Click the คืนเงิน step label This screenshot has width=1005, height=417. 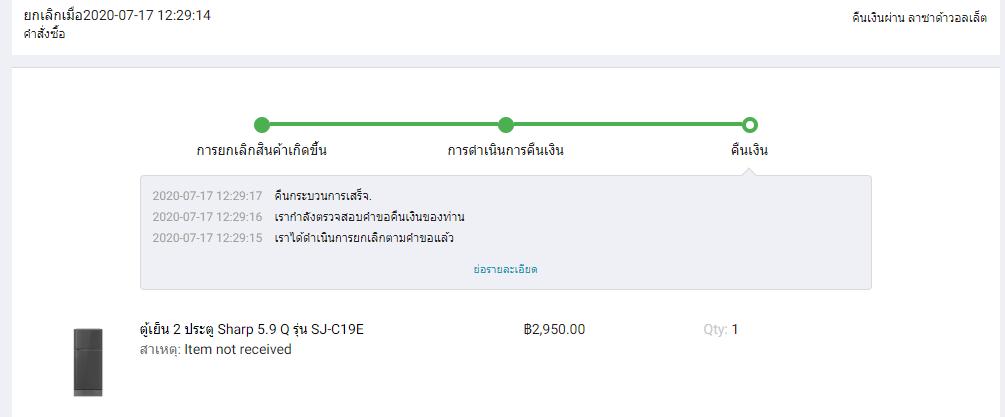pyautogui.click(x=750, y=151)
